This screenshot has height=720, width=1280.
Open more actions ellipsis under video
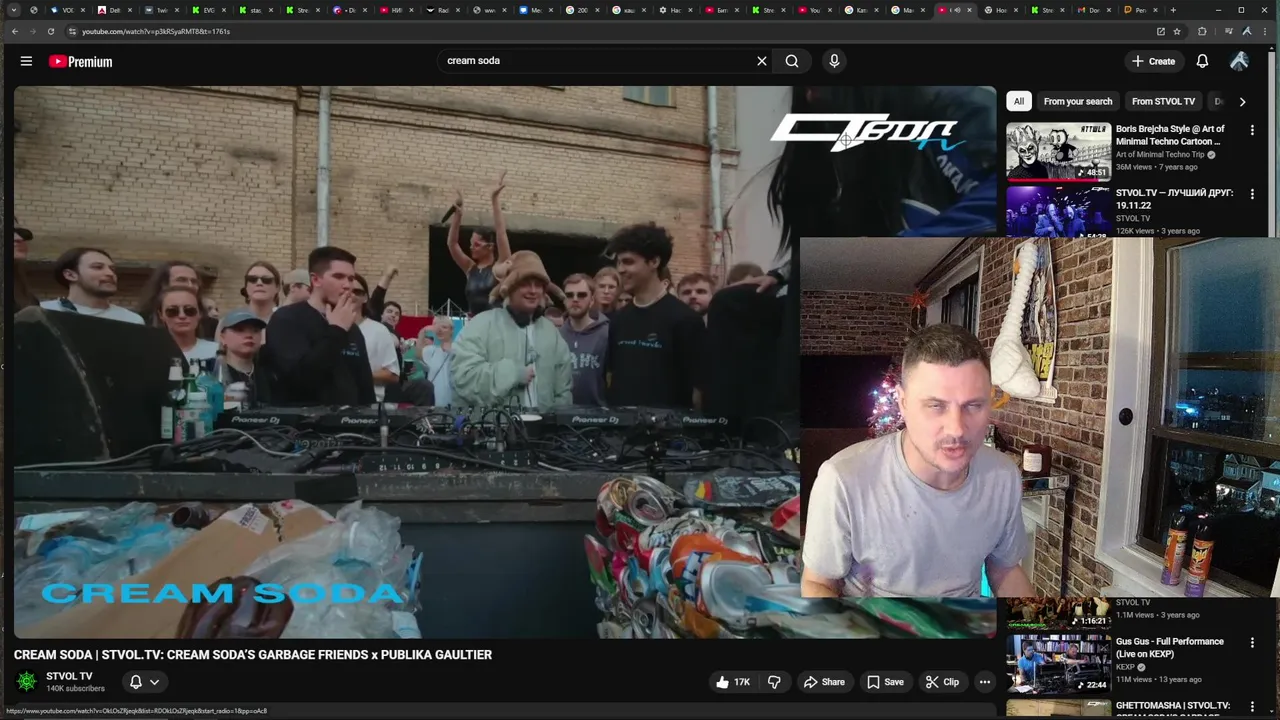coord(985,682)
